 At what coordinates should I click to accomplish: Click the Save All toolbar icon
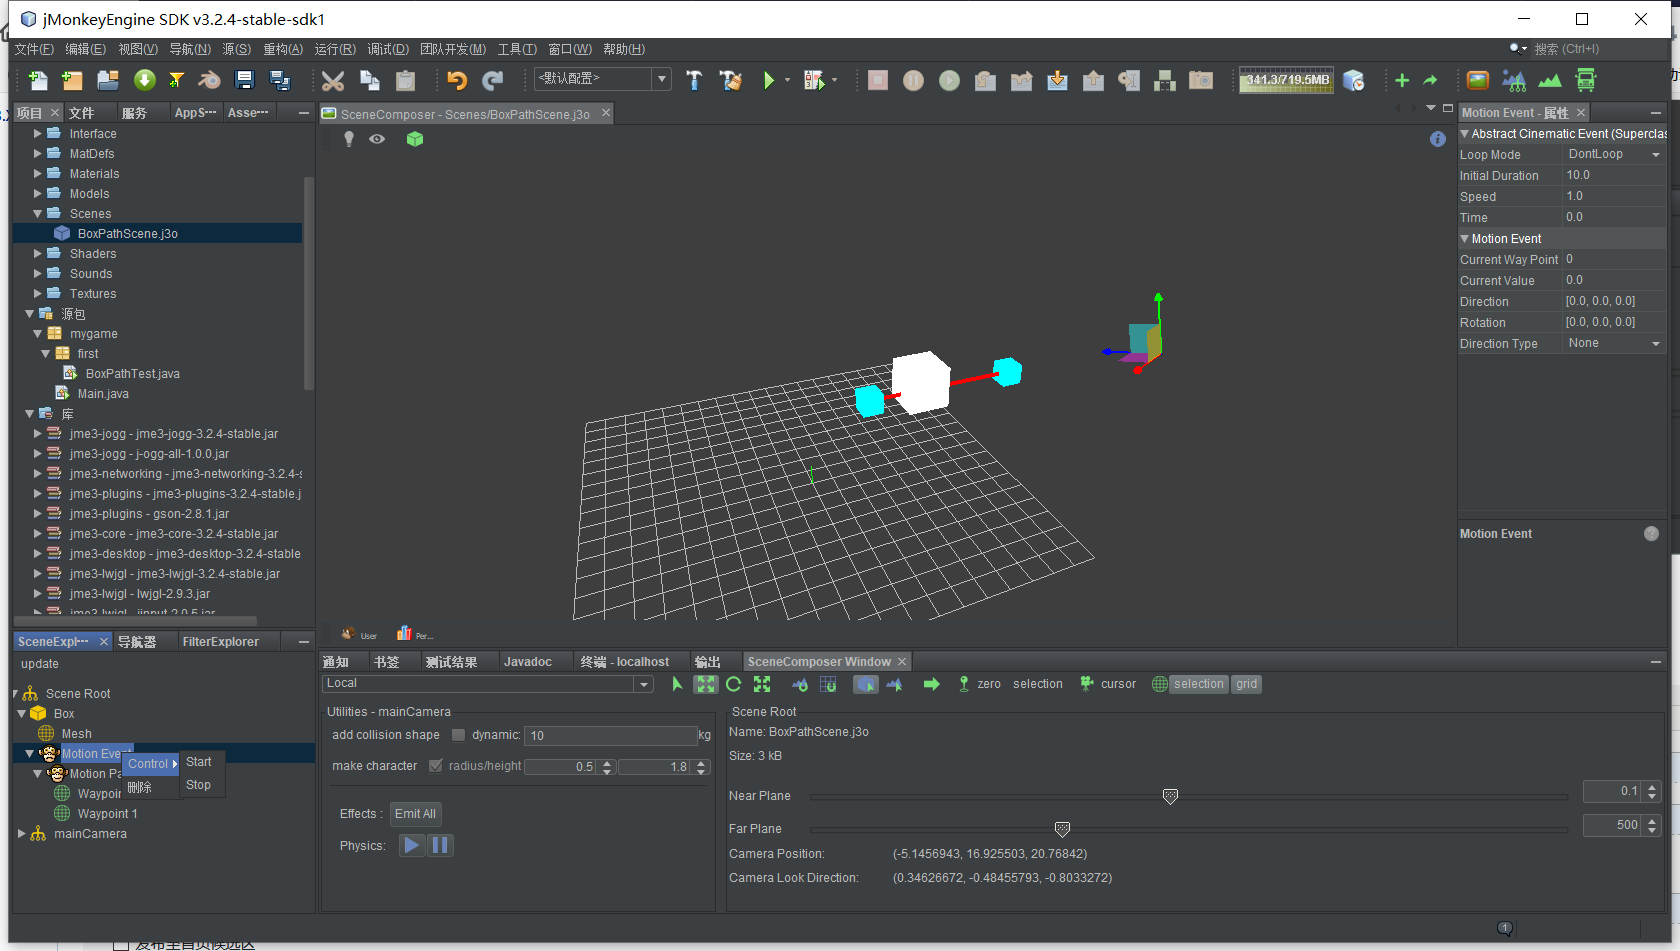[280, 80]
